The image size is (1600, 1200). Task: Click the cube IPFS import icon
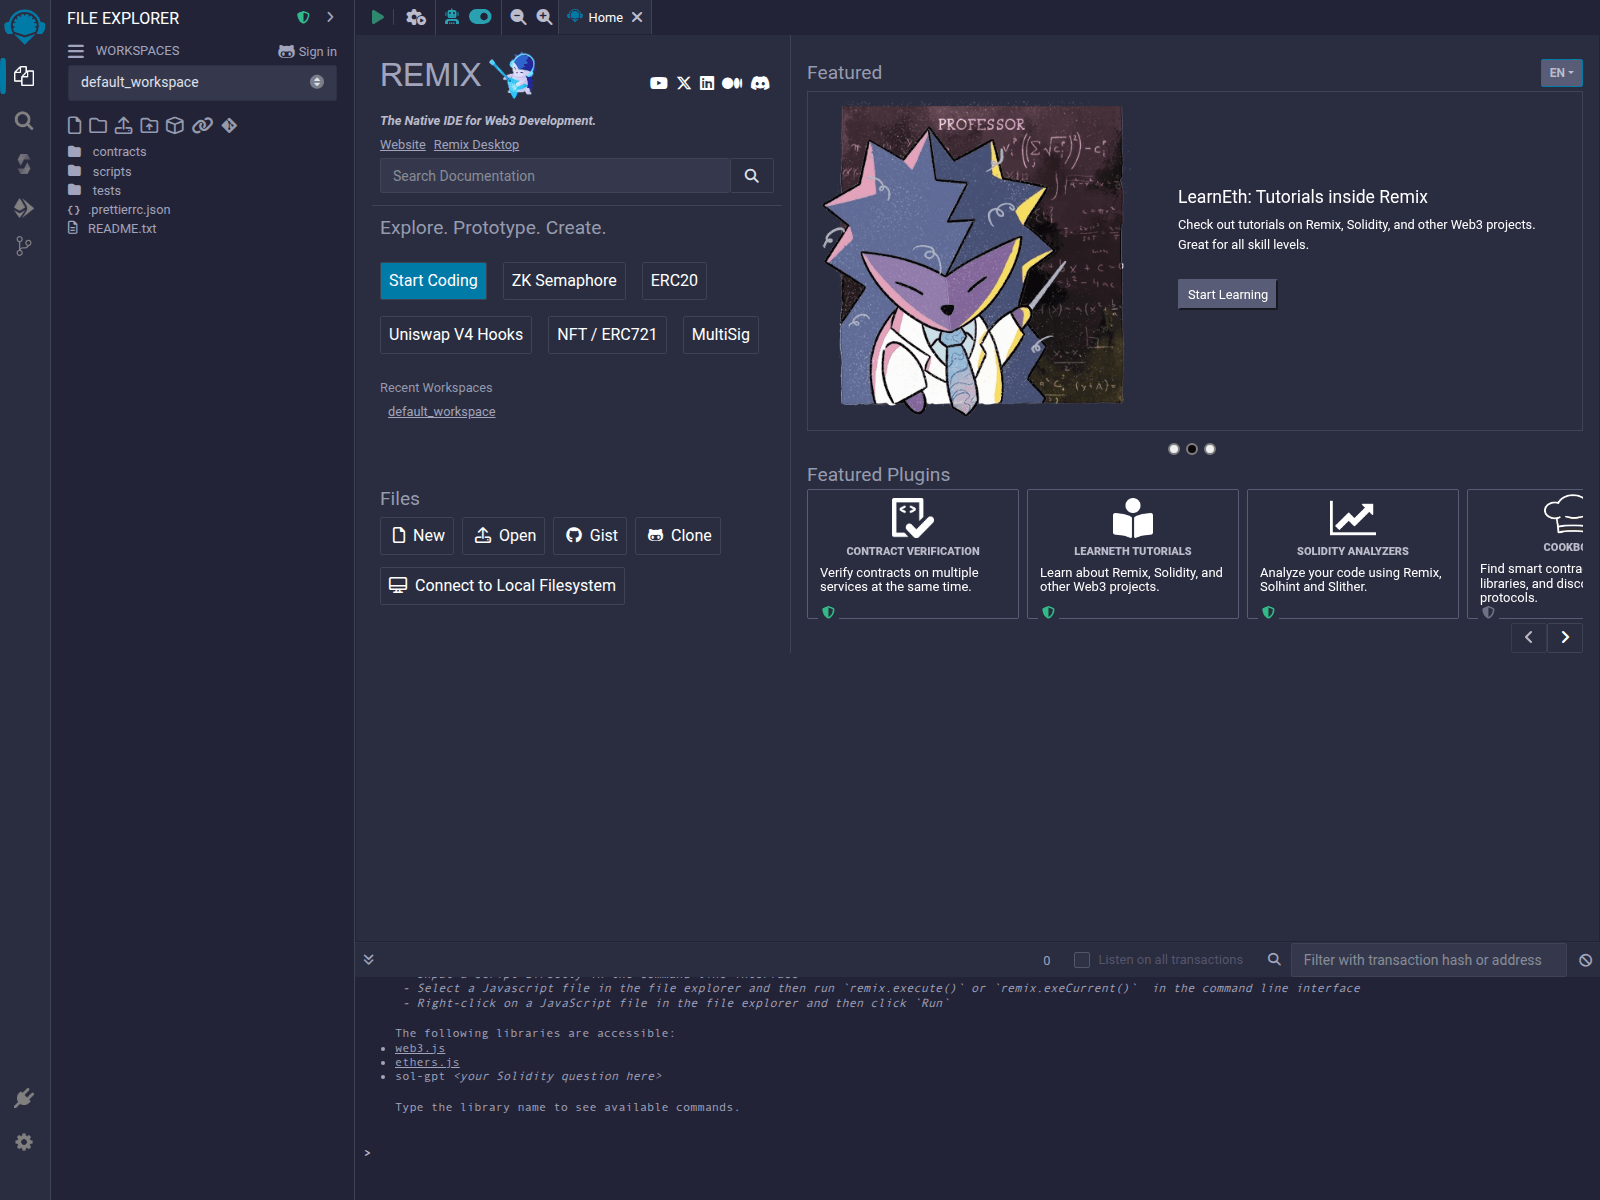[x=175, y=125]
